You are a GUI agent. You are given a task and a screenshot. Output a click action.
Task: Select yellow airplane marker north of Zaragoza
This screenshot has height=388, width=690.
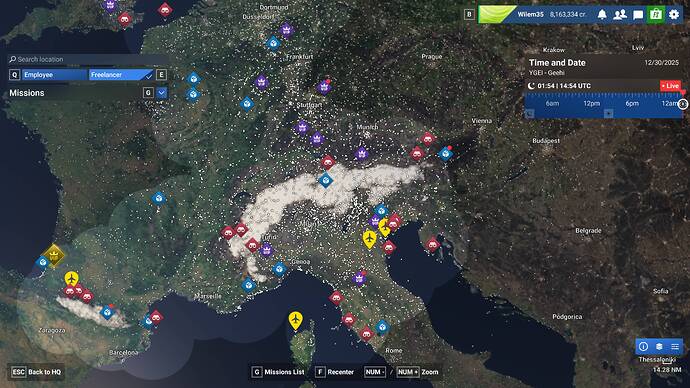click(71, 279)
